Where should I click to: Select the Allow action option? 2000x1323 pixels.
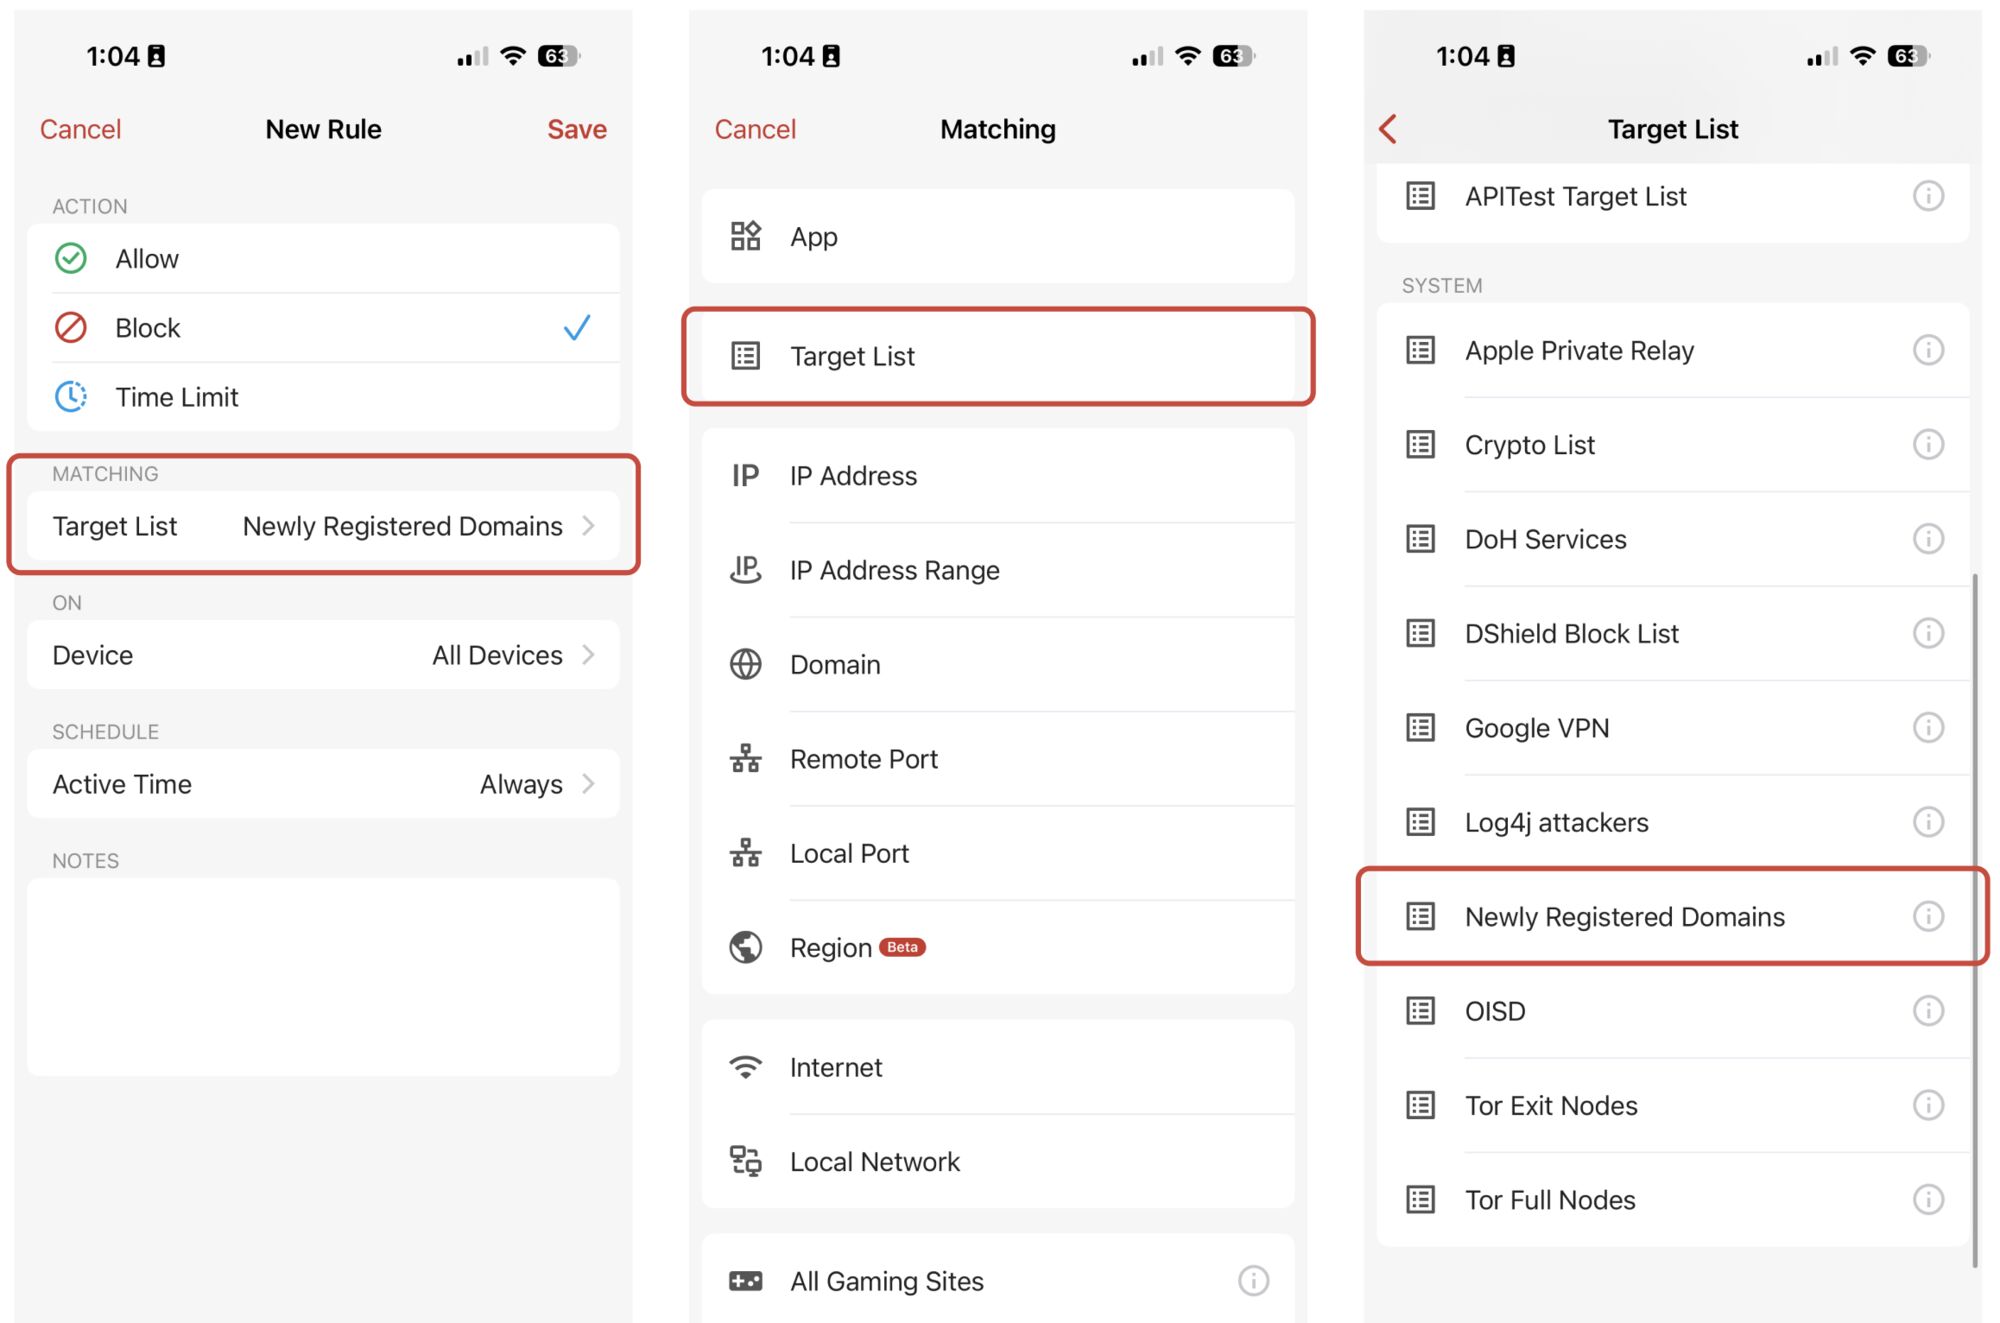coord(323,259)
